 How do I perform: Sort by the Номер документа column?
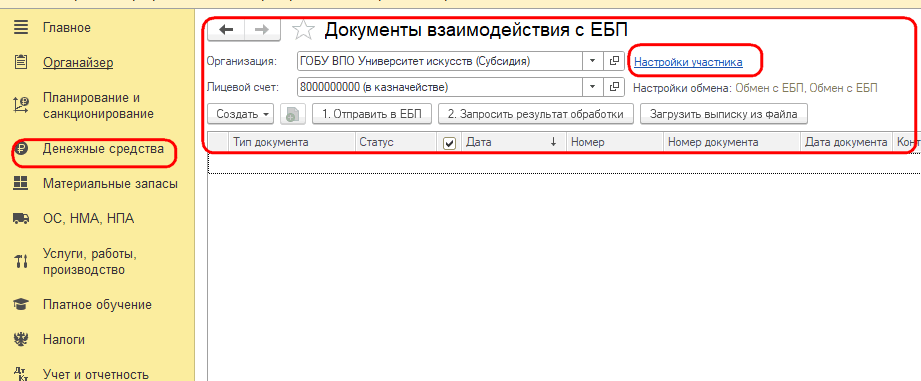tap(731, 143)
